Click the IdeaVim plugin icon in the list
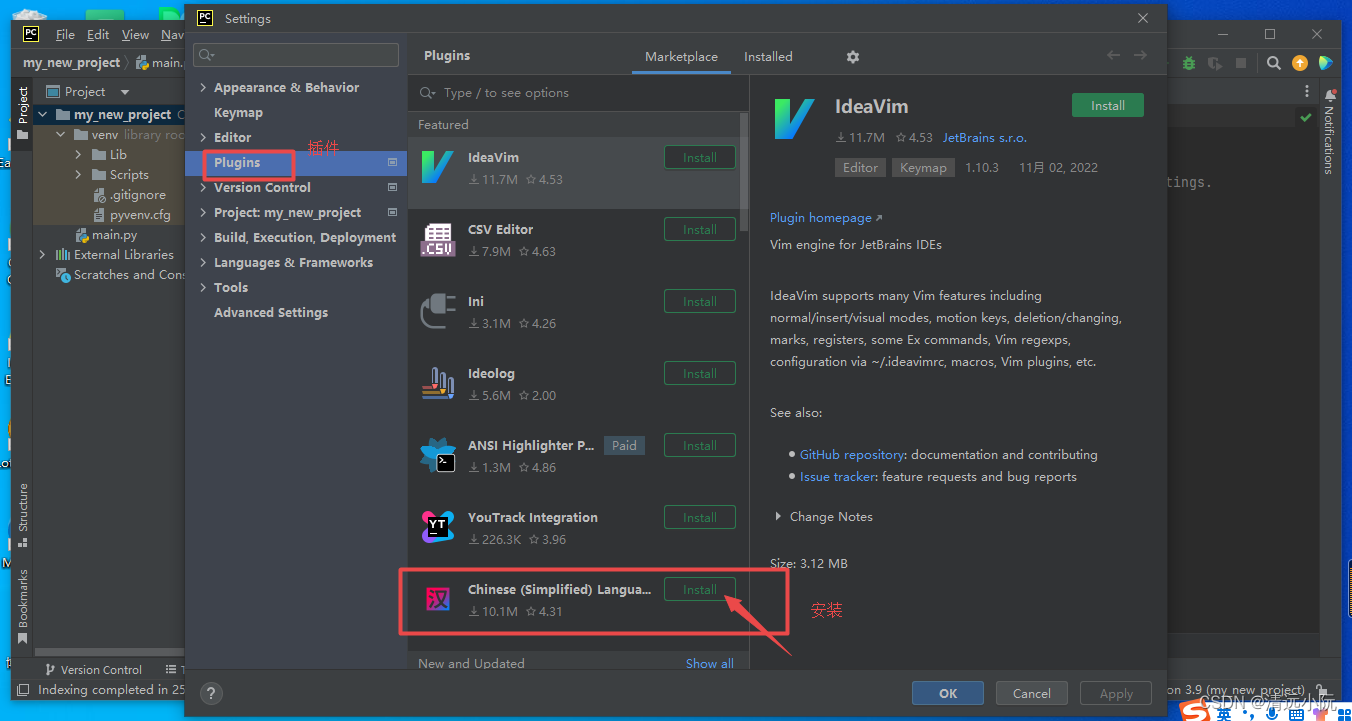This screenshot has height=721, width=1352. point(438,168)
